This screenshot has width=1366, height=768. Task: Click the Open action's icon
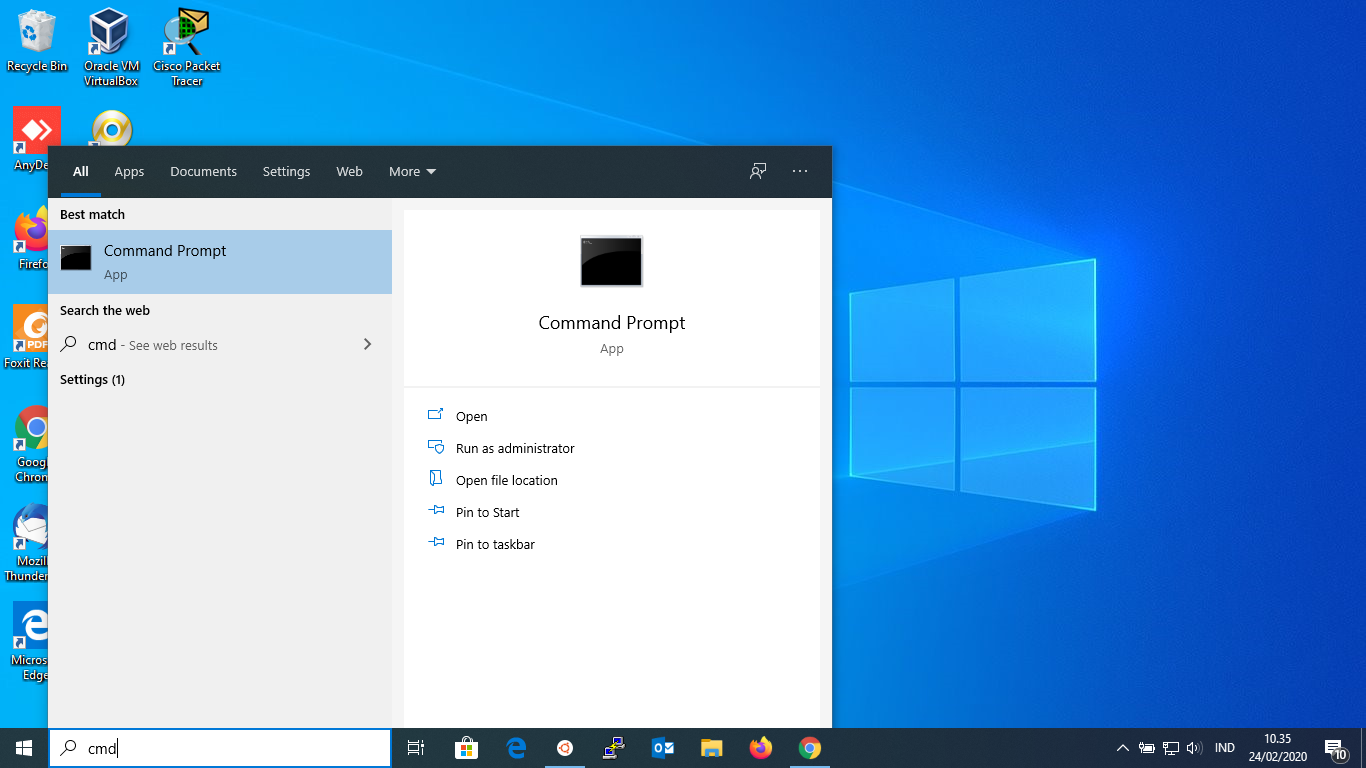click(x=435, y=415)
